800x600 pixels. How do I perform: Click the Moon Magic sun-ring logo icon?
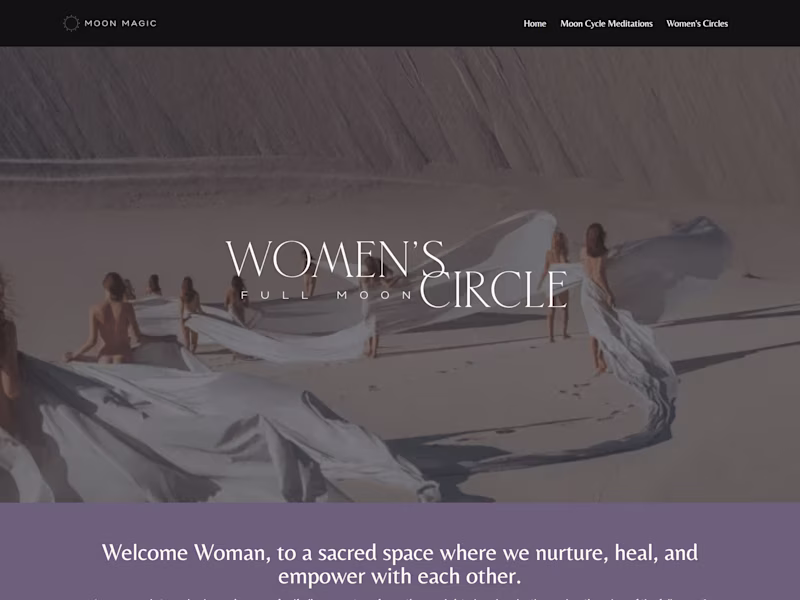pyautogui.click(x=71, y=23)
